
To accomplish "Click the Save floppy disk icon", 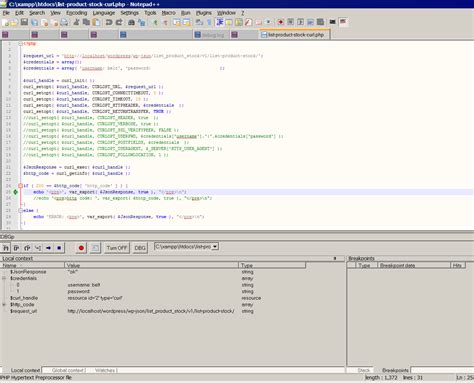I will point(24,22).
